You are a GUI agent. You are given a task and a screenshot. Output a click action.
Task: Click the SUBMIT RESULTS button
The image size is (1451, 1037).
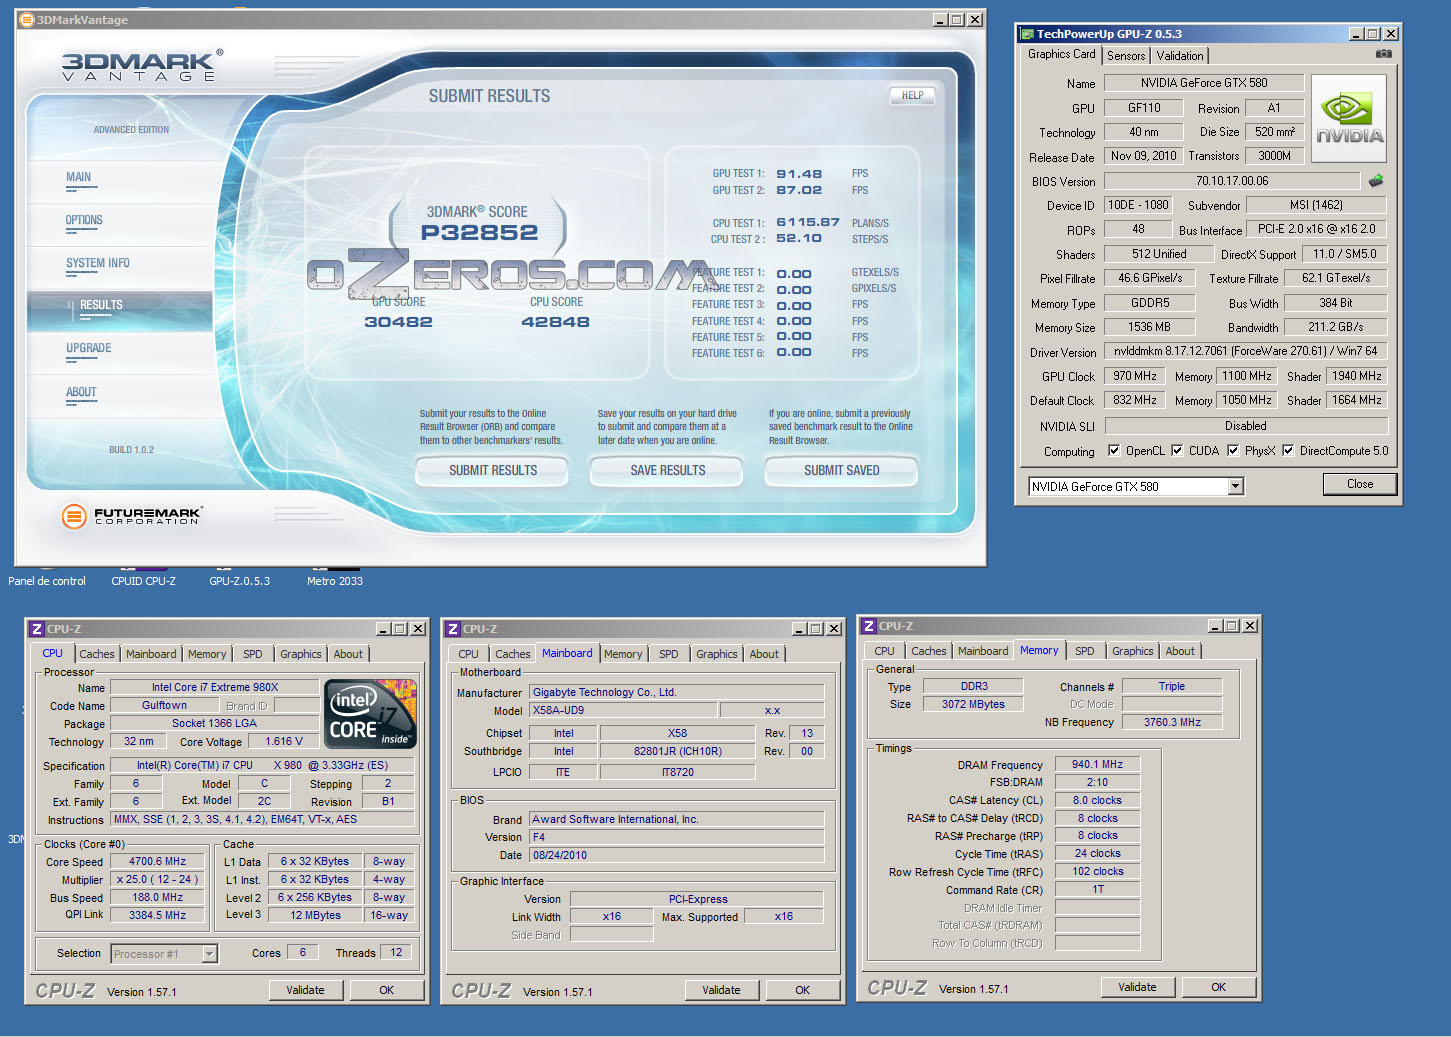pyautogui.click(x=492, y=470)
